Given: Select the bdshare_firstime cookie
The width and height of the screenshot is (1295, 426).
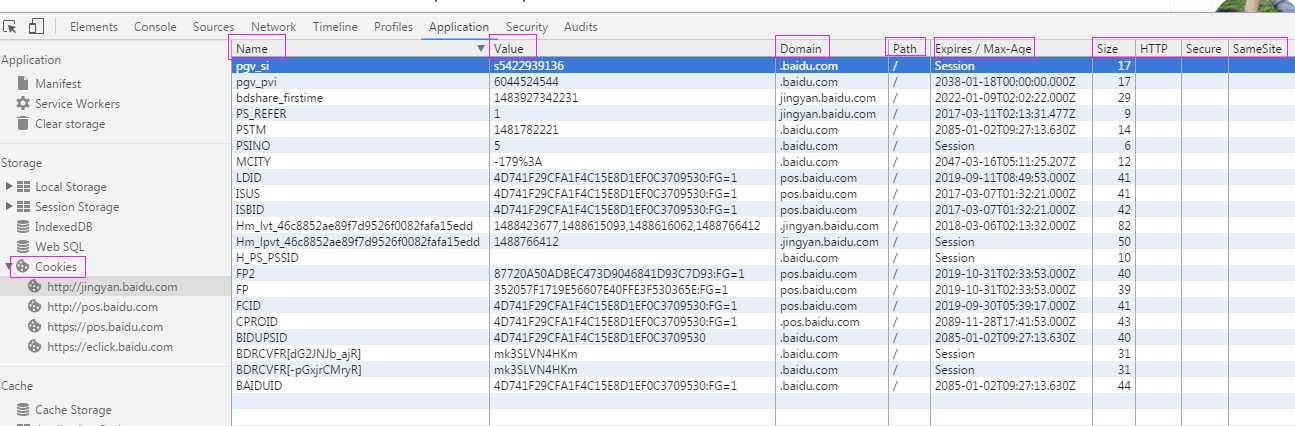Looking at the screenshot, I should (763, 98).
